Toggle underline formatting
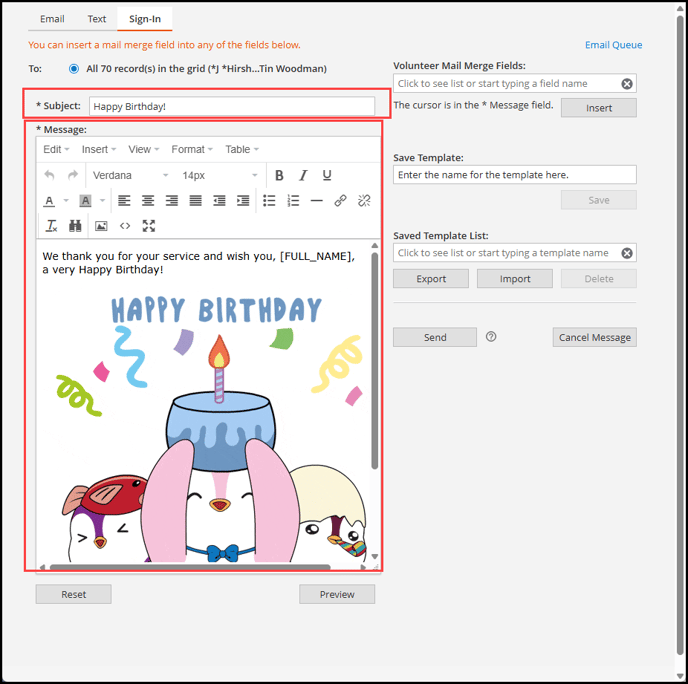Viewport: 688px width, 684px height. (327, 175)
